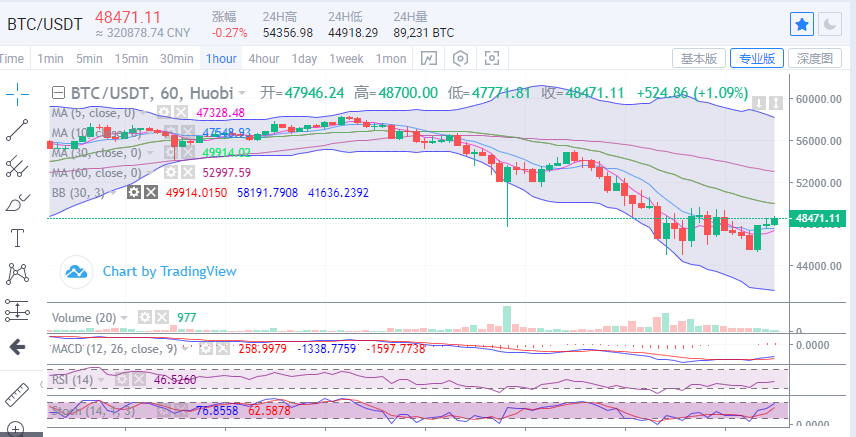Viewport: 856px width, 437px height.
Task: Open settings gear for MA (60, close, 0)
Action: 171,173
